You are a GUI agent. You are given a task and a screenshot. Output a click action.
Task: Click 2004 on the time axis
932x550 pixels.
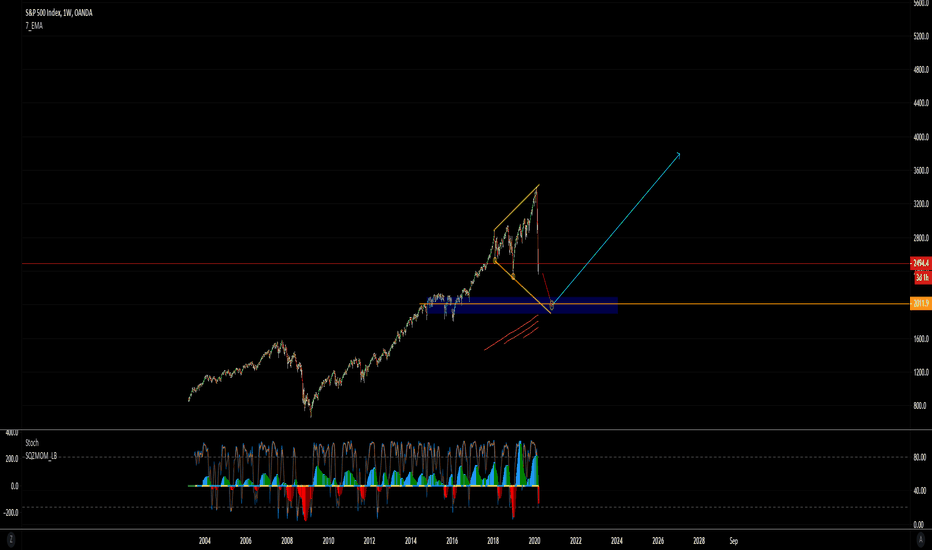[x=204, y=540]
